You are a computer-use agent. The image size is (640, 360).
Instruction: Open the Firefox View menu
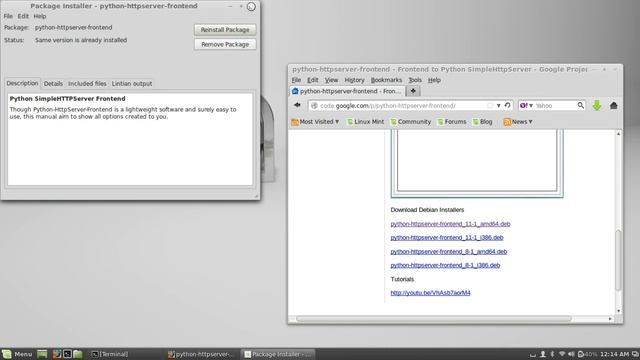(331, 80)
